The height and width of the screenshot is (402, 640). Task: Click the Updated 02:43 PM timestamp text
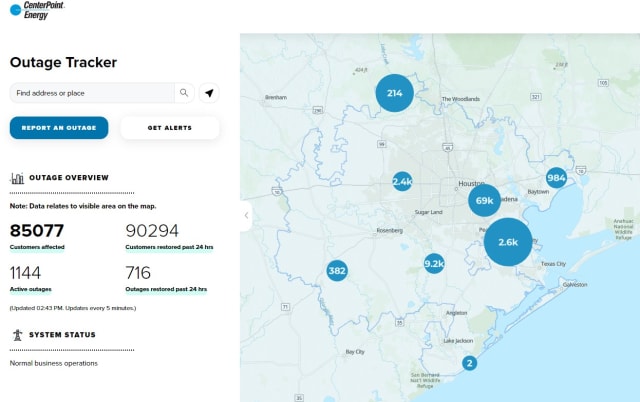click(x=73, y=308)
